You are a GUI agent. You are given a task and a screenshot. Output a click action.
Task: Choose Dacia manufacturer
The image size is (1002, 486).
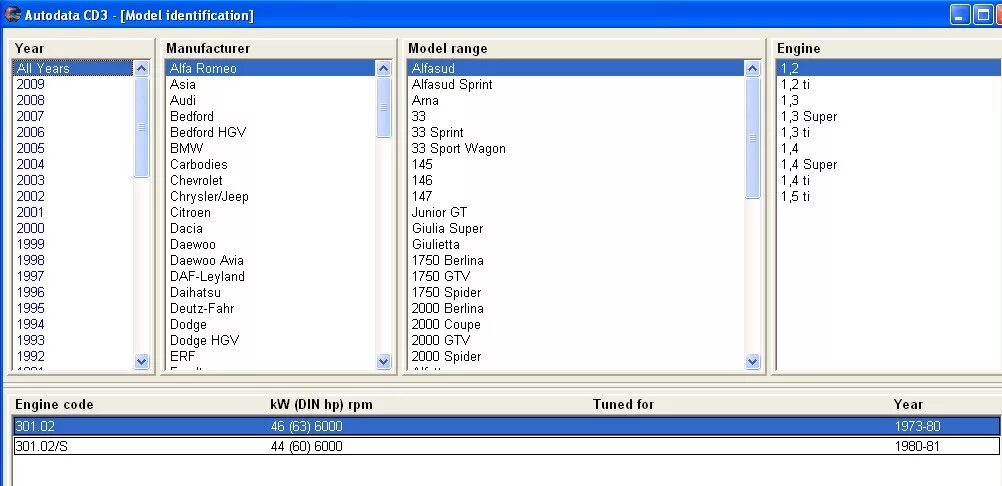[186, 228]
